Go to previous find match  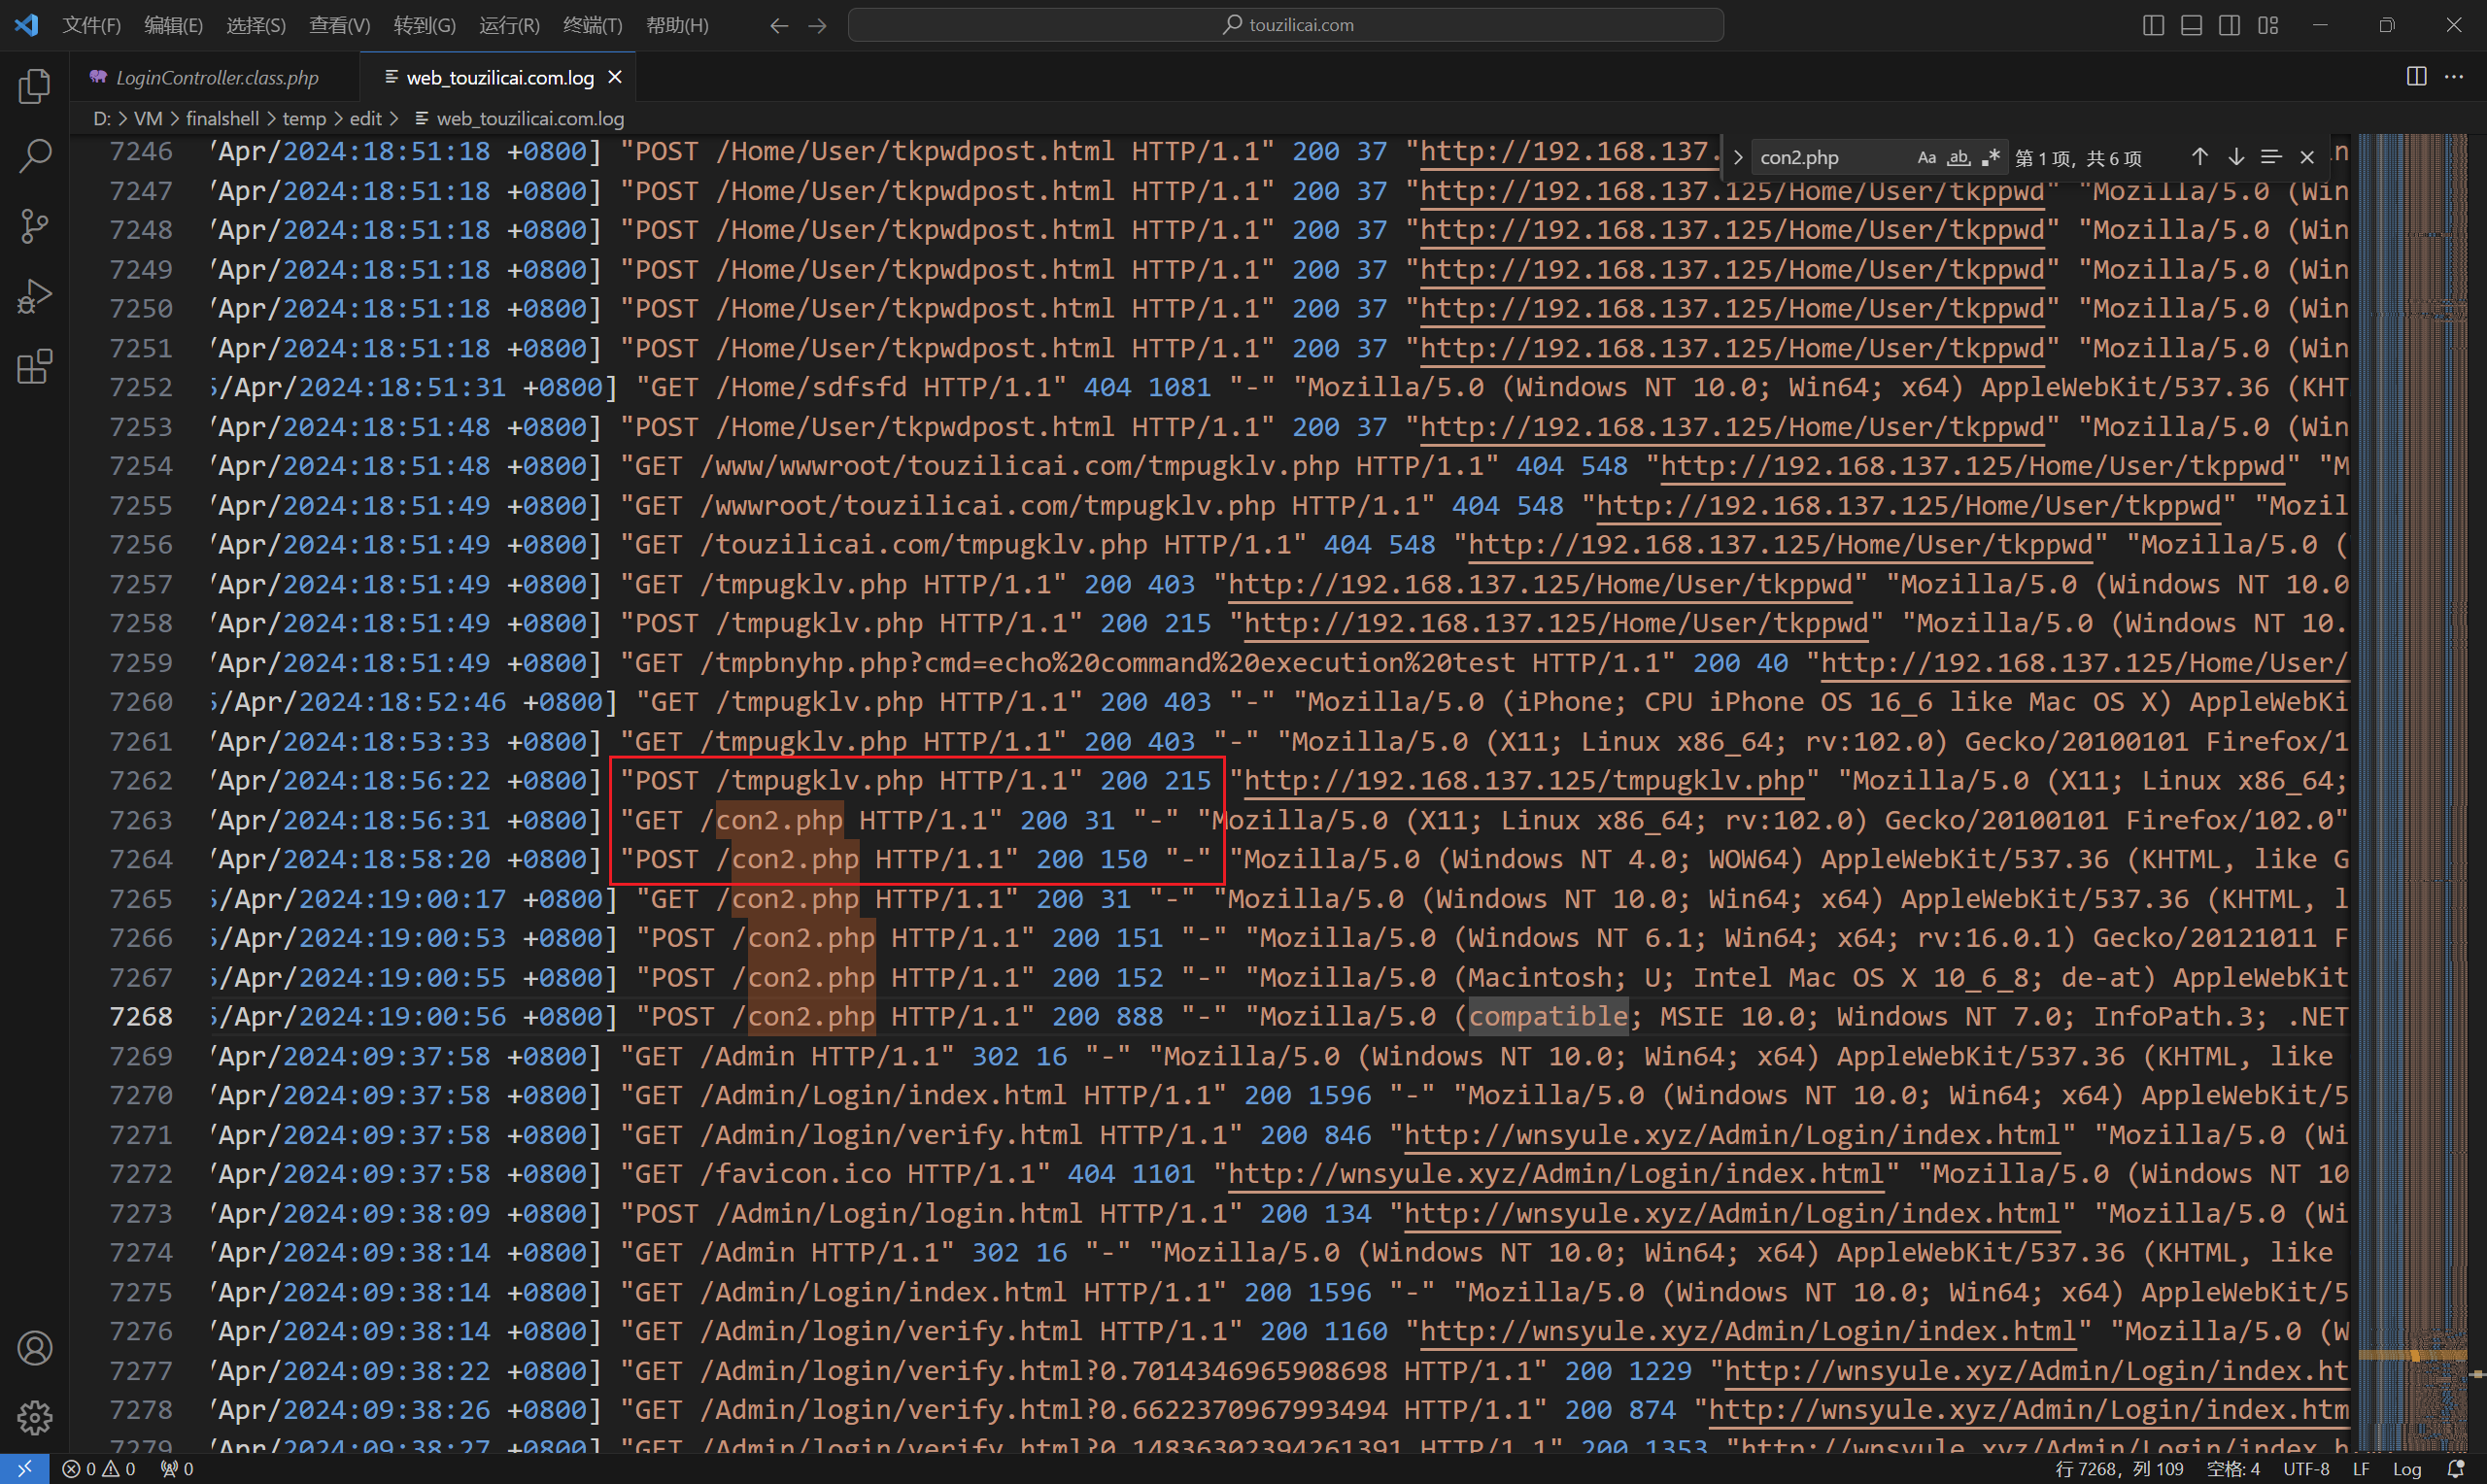2199,157
